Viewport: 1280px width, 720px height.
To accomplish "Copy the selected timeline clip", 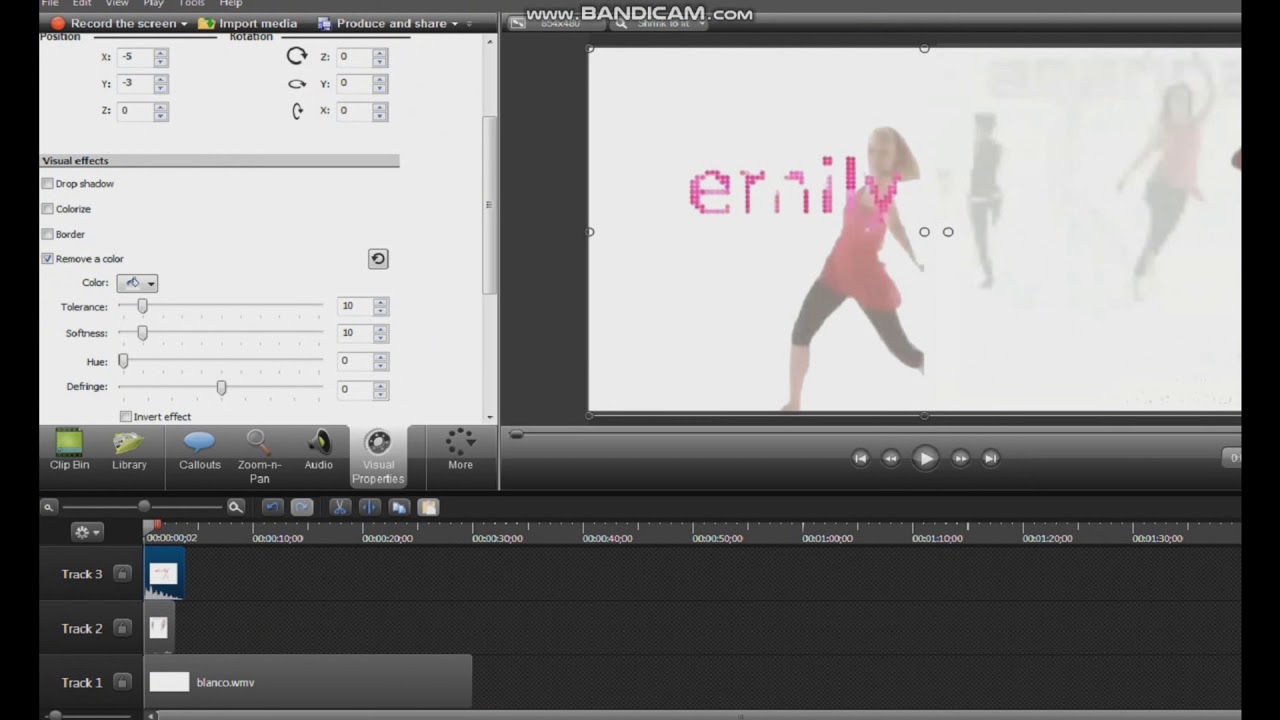I will tap(399, 507).
